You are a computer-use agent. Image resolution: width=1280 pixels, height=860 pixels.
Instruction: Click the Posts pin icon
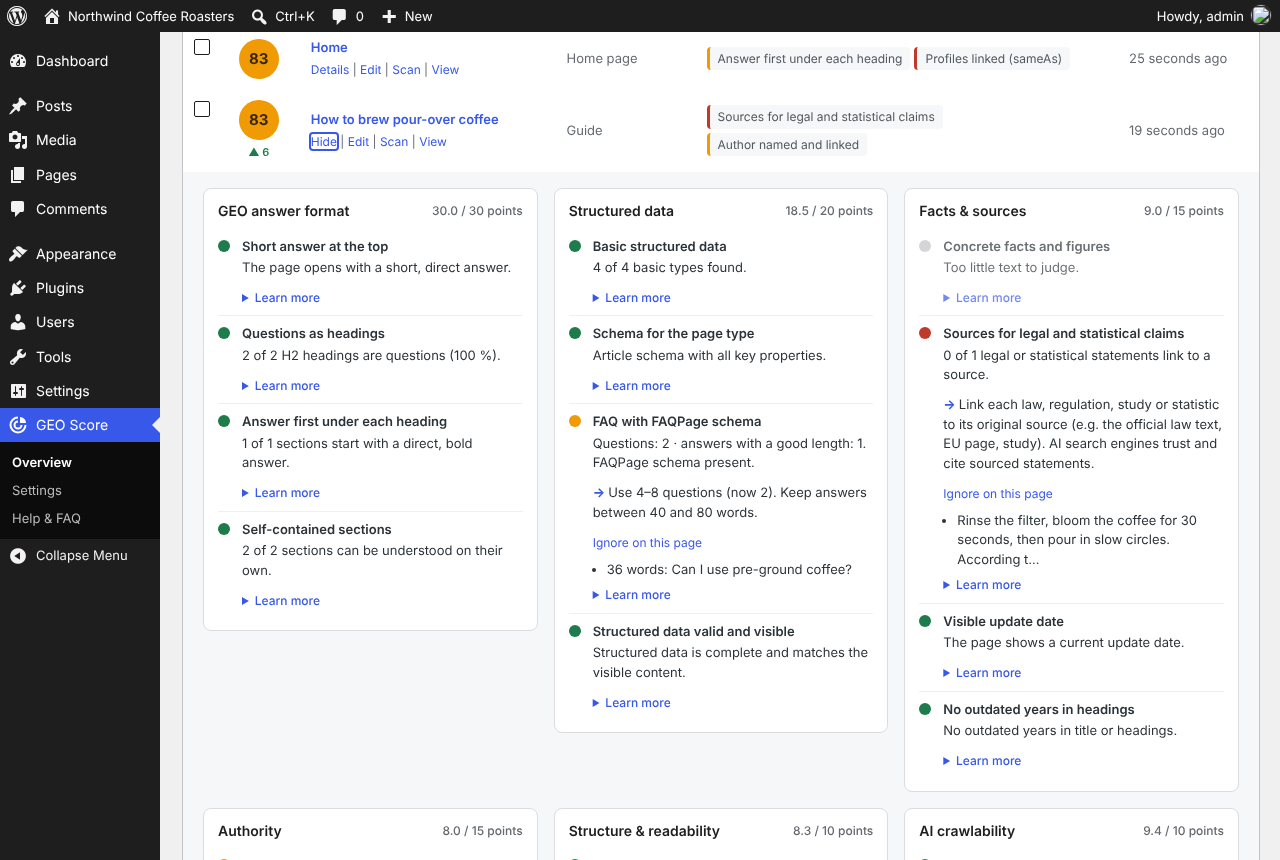click(x=18, y=106)
